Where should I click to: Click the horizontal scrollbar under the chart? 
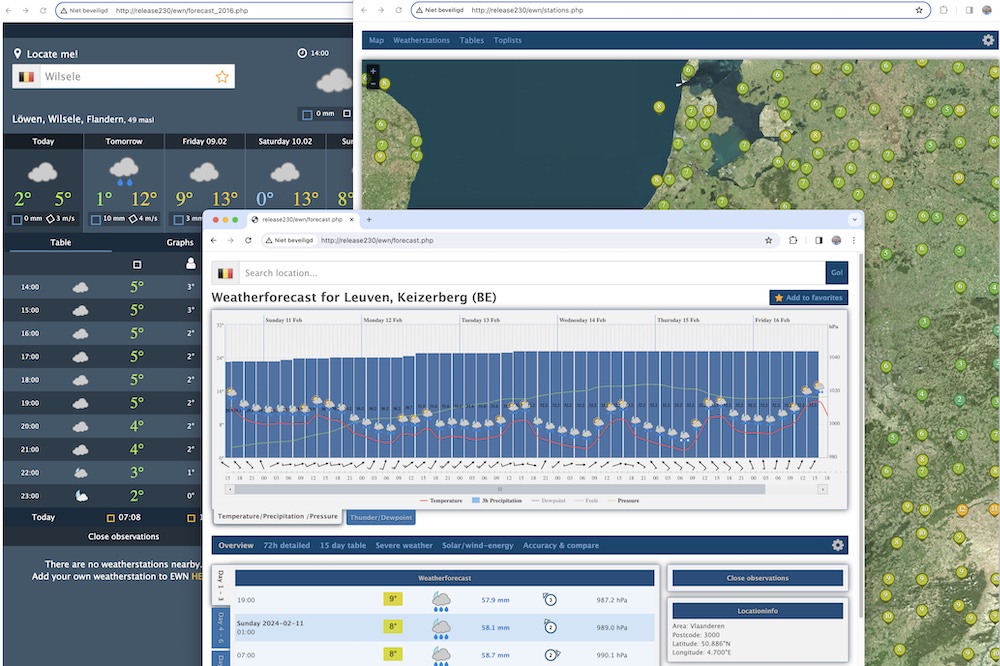click(500, 489)
